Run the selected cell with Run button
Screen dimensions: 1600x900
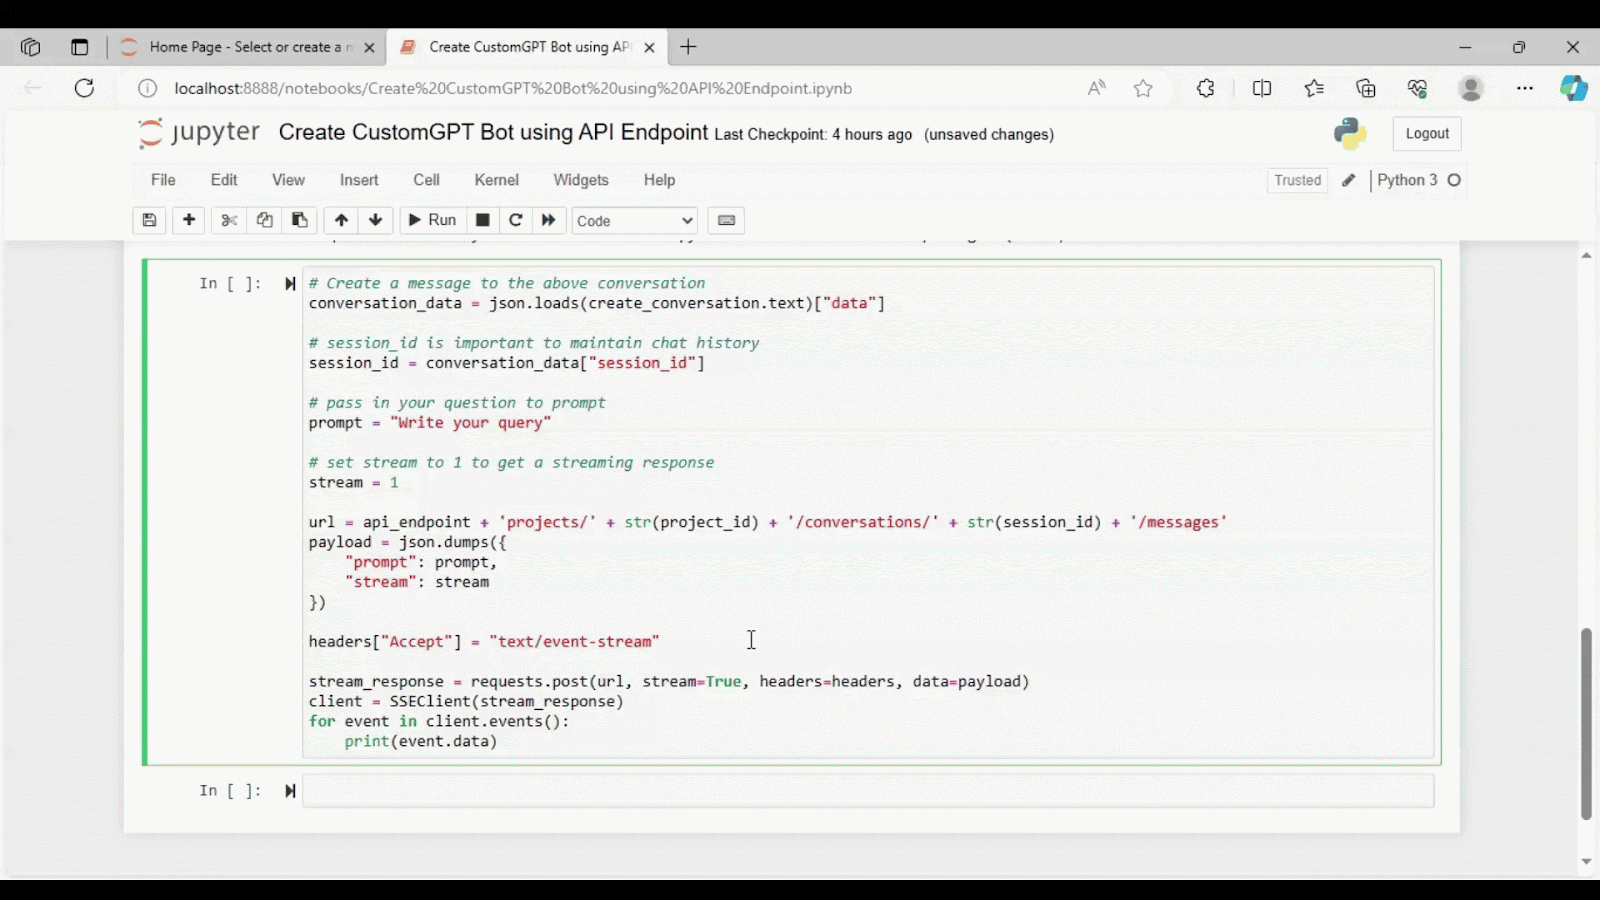tap(431, 220)
